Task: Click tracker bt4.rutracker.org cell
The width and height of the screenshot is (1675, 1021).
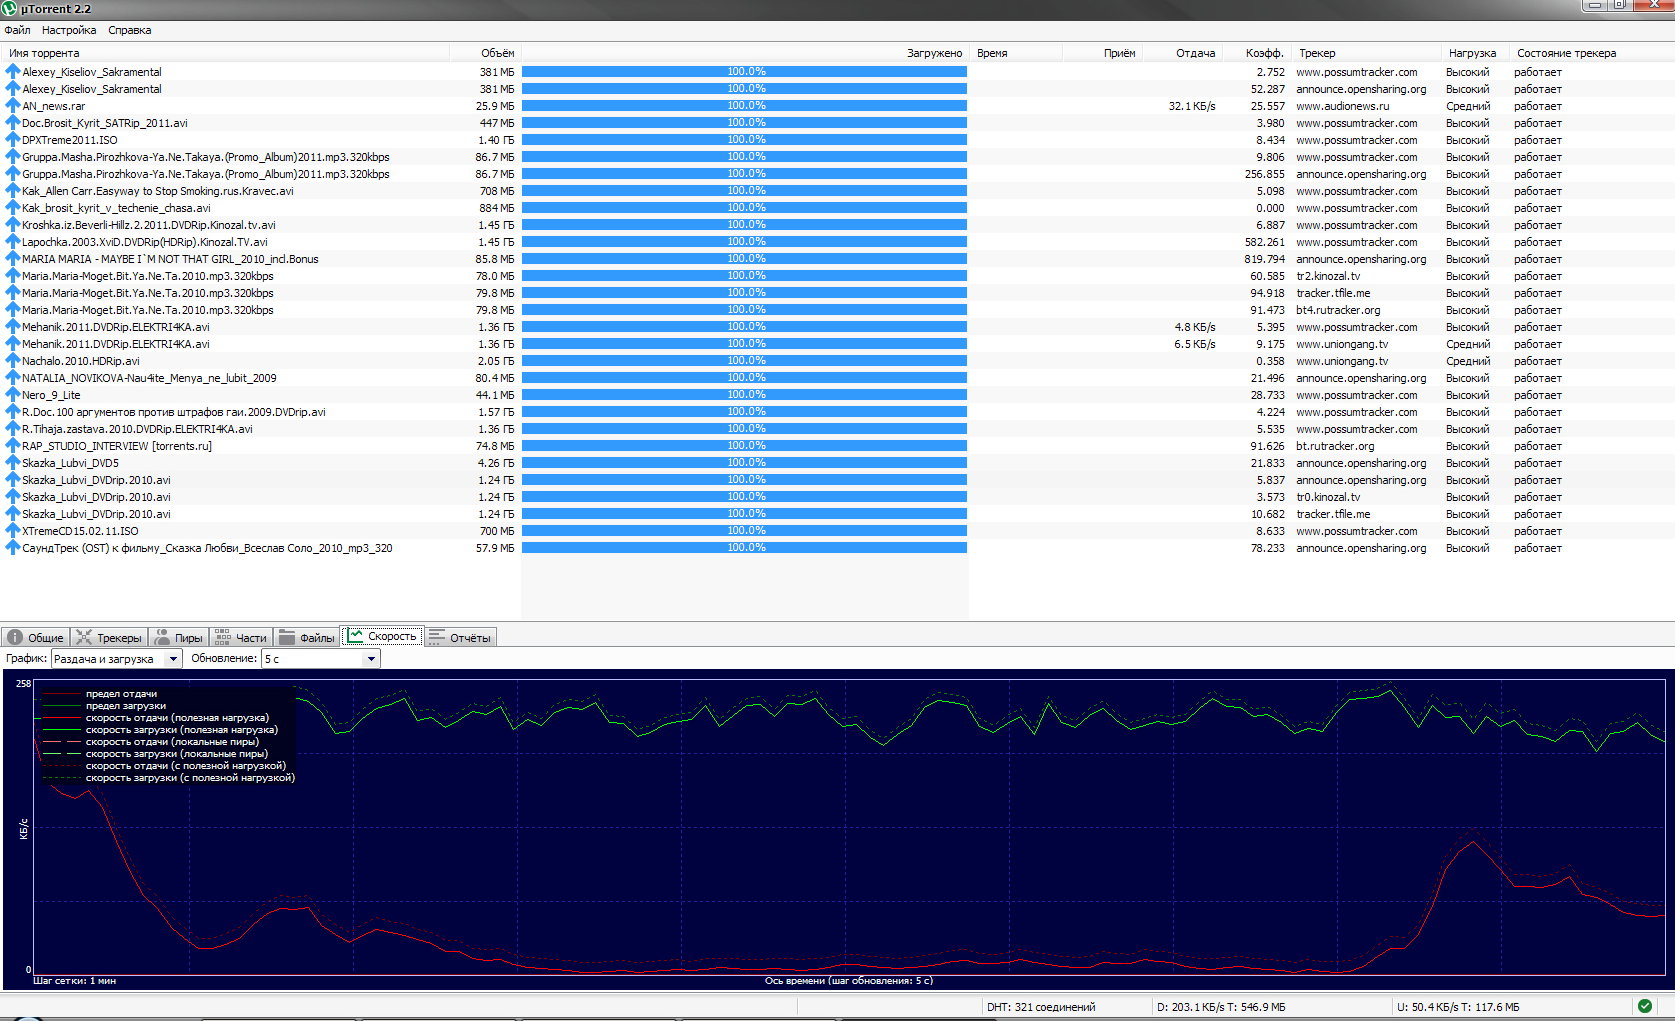Action: (1338, 310)
